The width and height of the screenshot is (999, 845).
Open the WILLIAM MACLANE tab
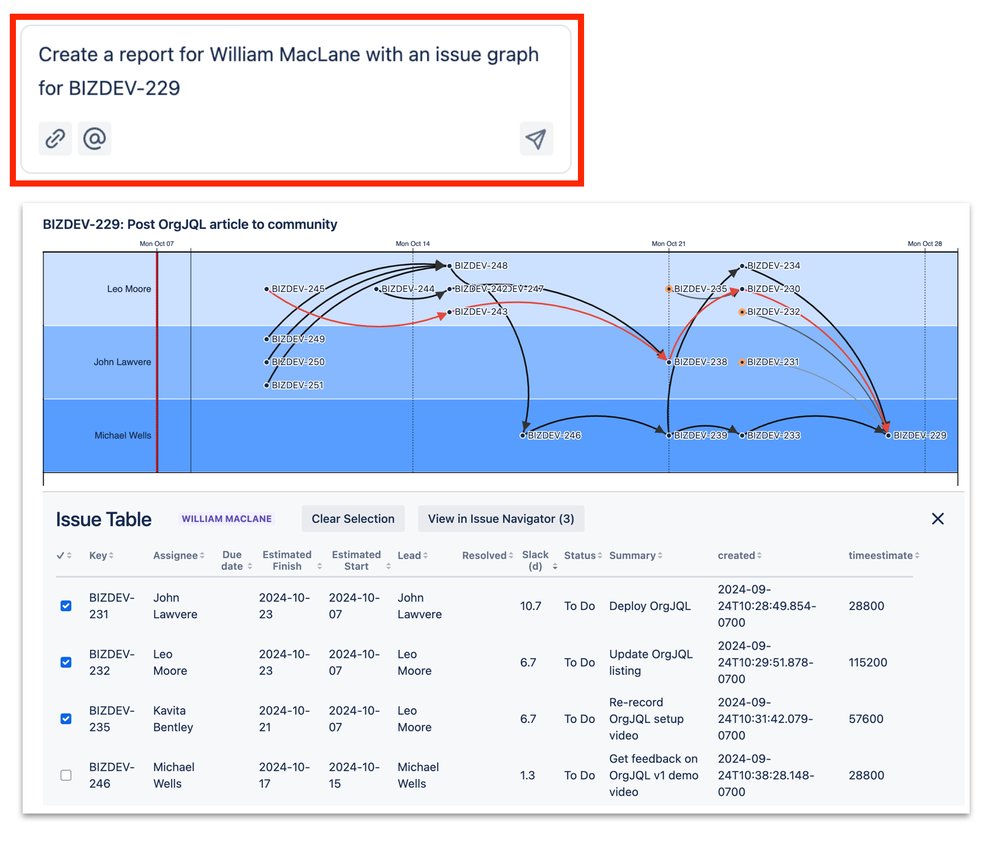tap(227, 519)
